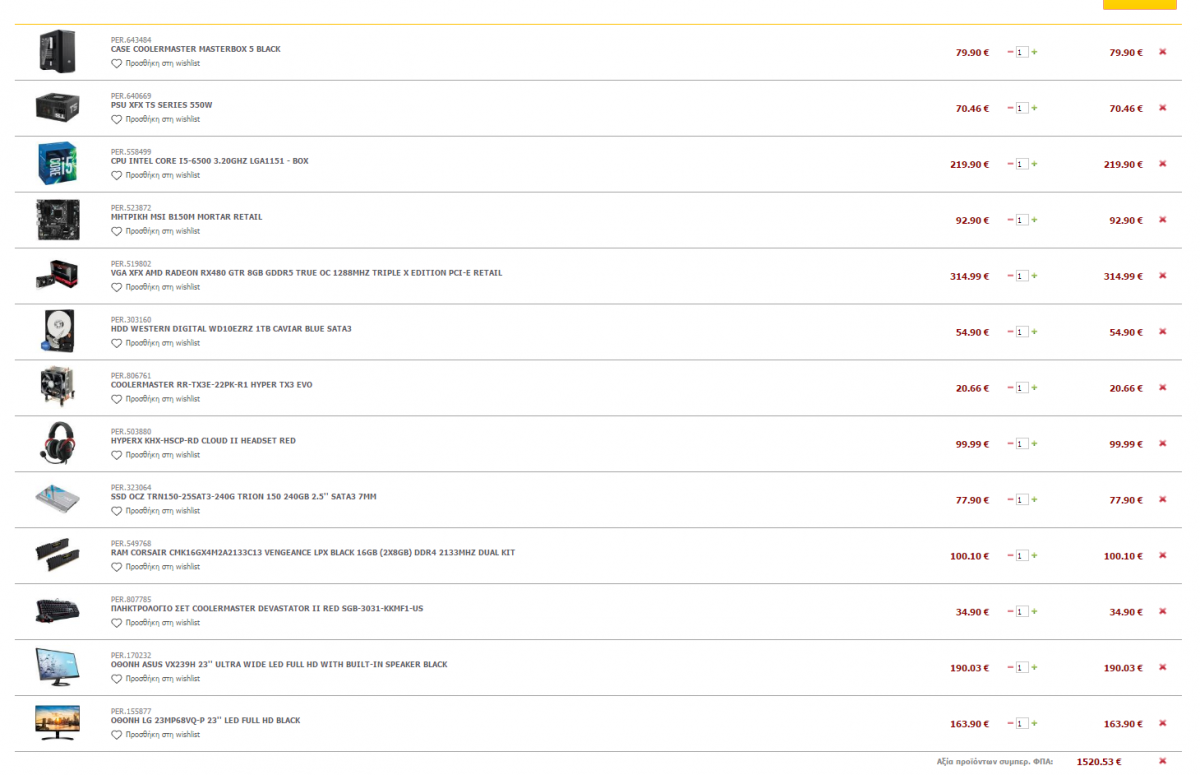Decrease quantity of PSU XFX TS SERIES
Image resolution: width=1200 pixels, height=775 pixels.
pyautogui.click(x=1010, y=108)
